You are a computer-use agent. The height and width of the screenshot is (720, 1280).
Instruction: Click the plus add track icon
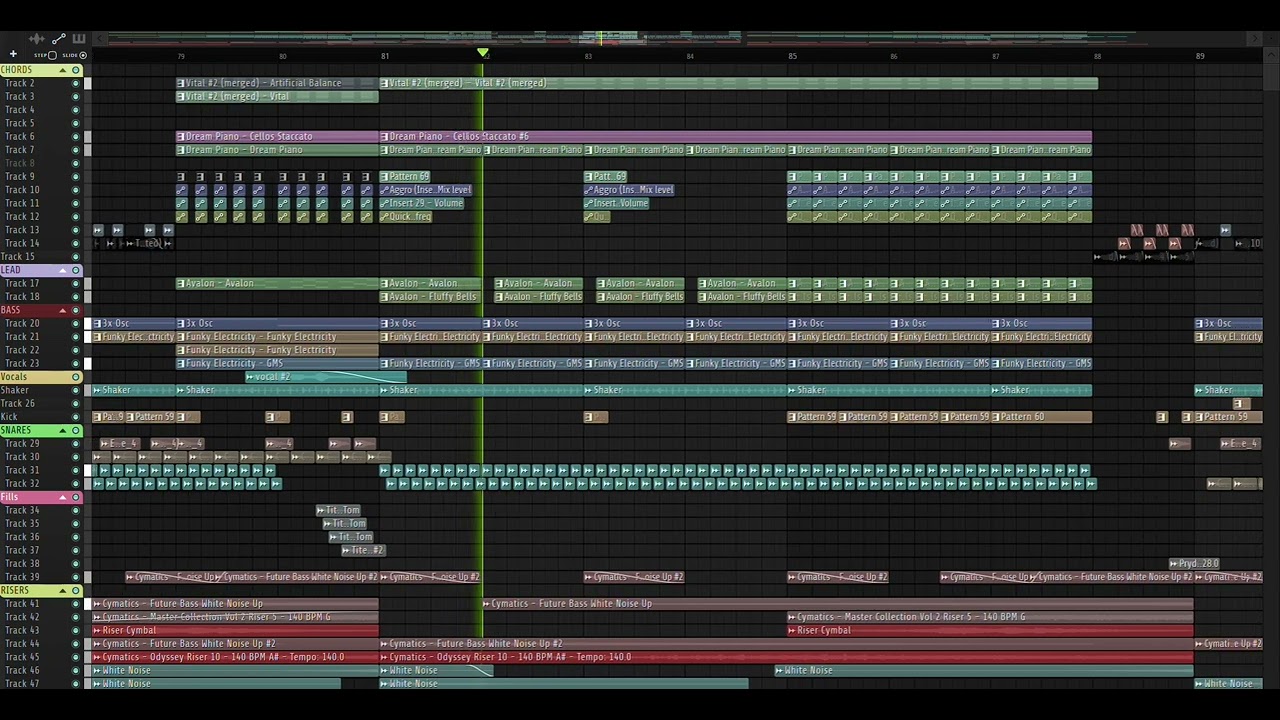[x=13, y=54]
